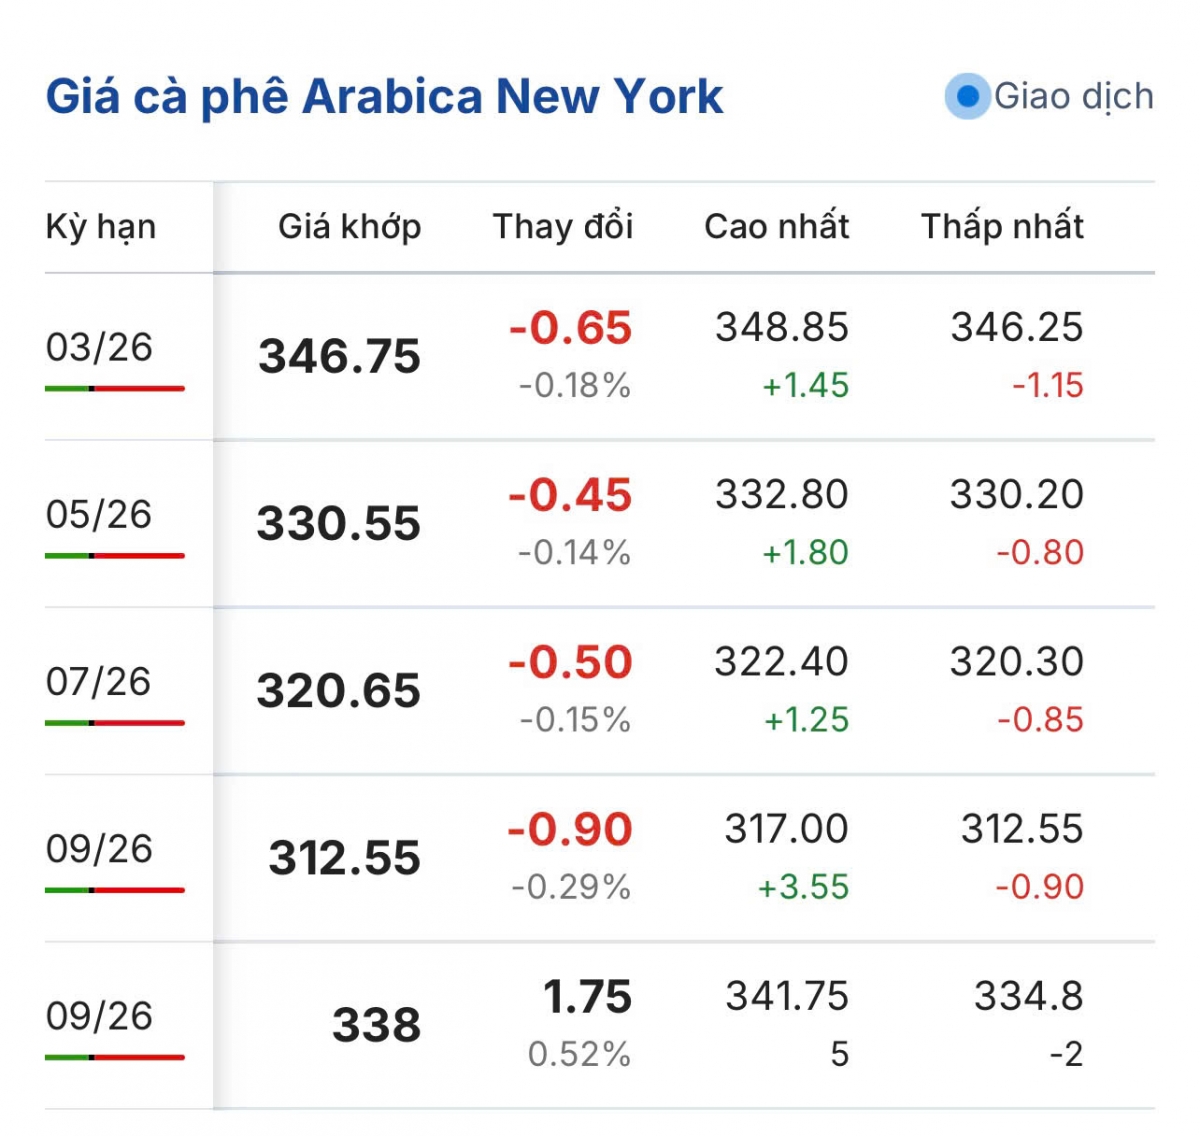Open the 03/26 contract term
Viewport: 1200px width, 1136px height.
99,347
